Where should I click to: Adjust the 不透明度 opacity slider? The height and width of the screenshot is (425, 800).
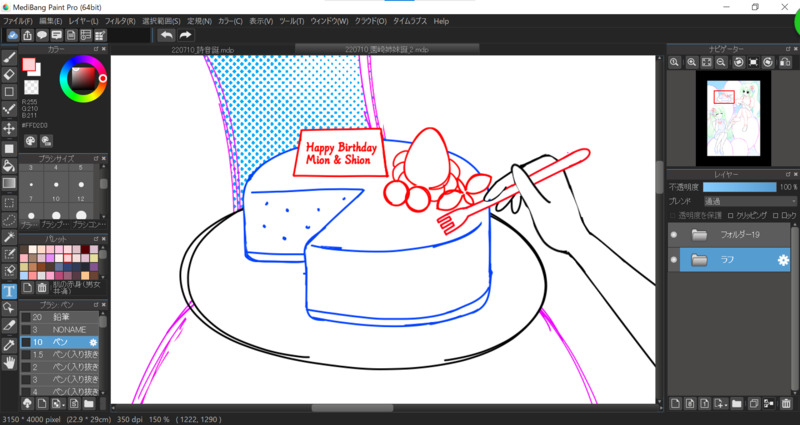point(739,187)
